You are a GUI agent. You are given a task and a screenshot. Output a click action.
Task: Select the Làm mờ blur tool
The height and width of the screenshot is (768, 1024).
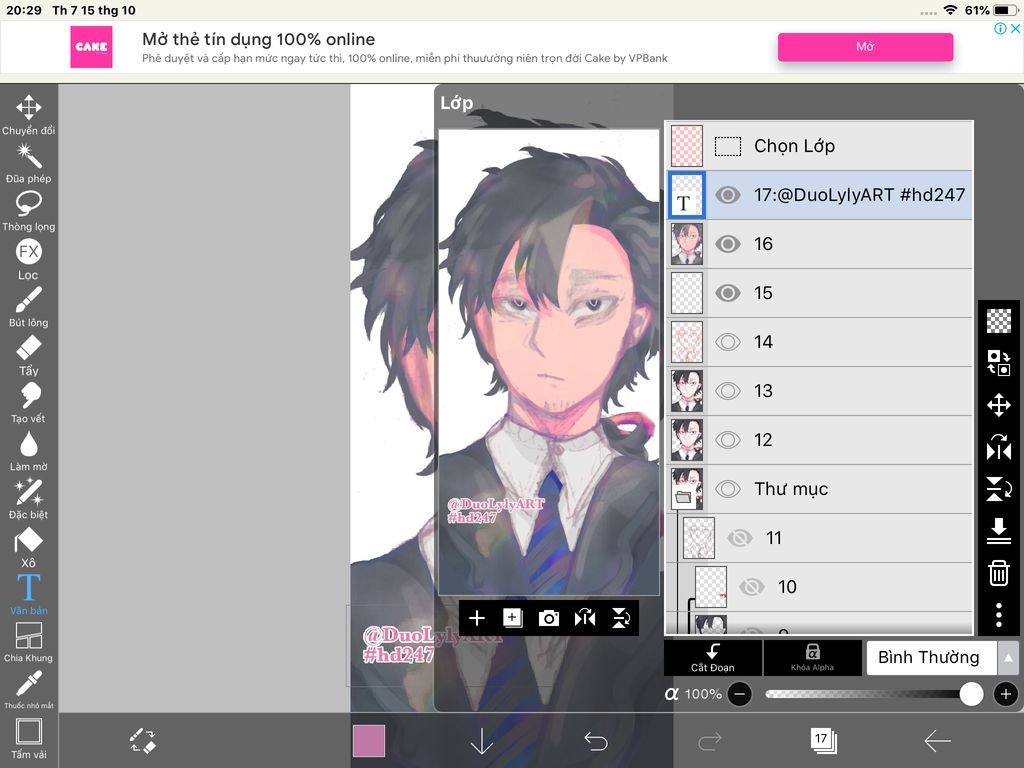(29, 451)
